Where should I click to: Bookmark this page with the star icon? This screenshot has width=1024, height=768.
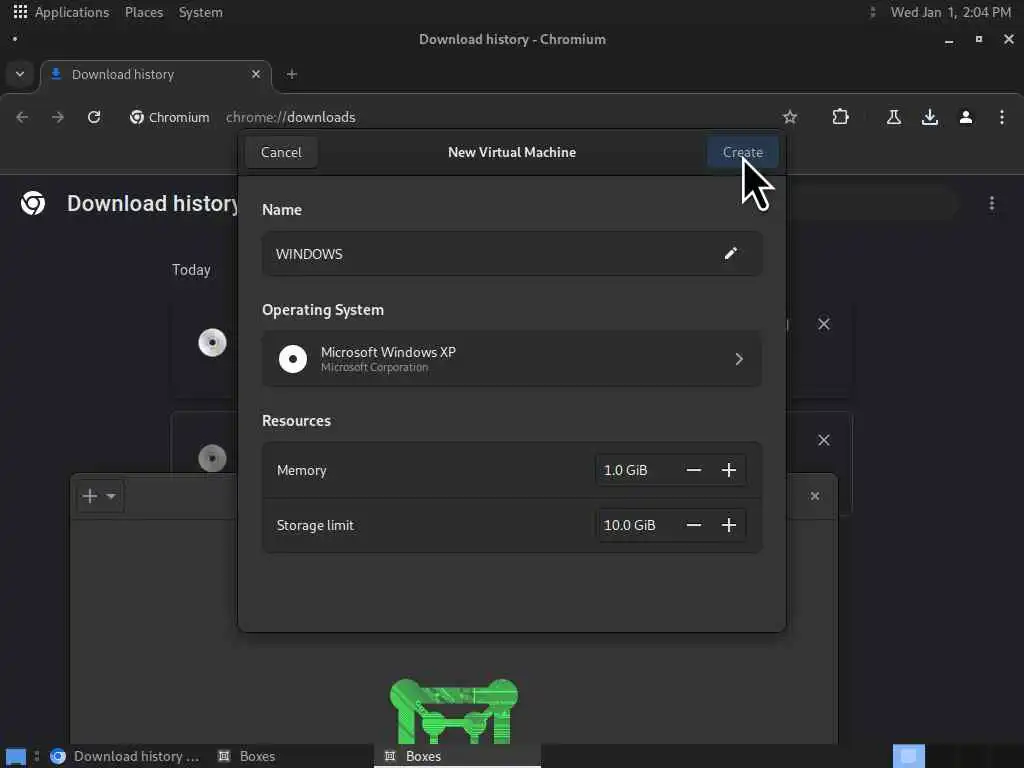(x=790, y=117)
